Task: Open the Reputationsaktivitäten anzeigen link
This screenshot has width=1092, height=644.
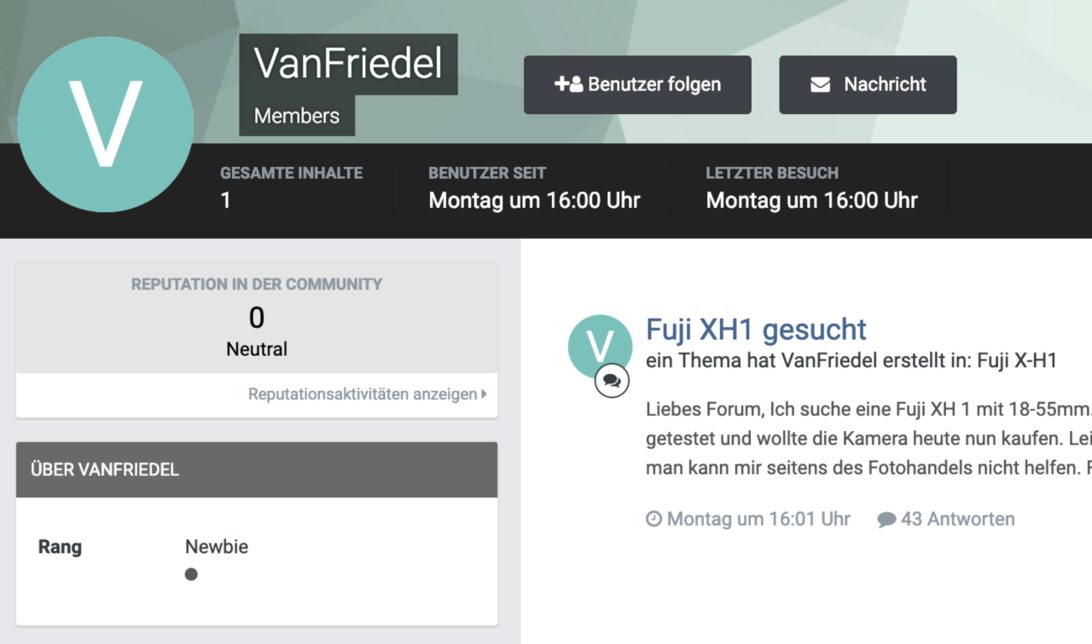Action: click(362, 394)
